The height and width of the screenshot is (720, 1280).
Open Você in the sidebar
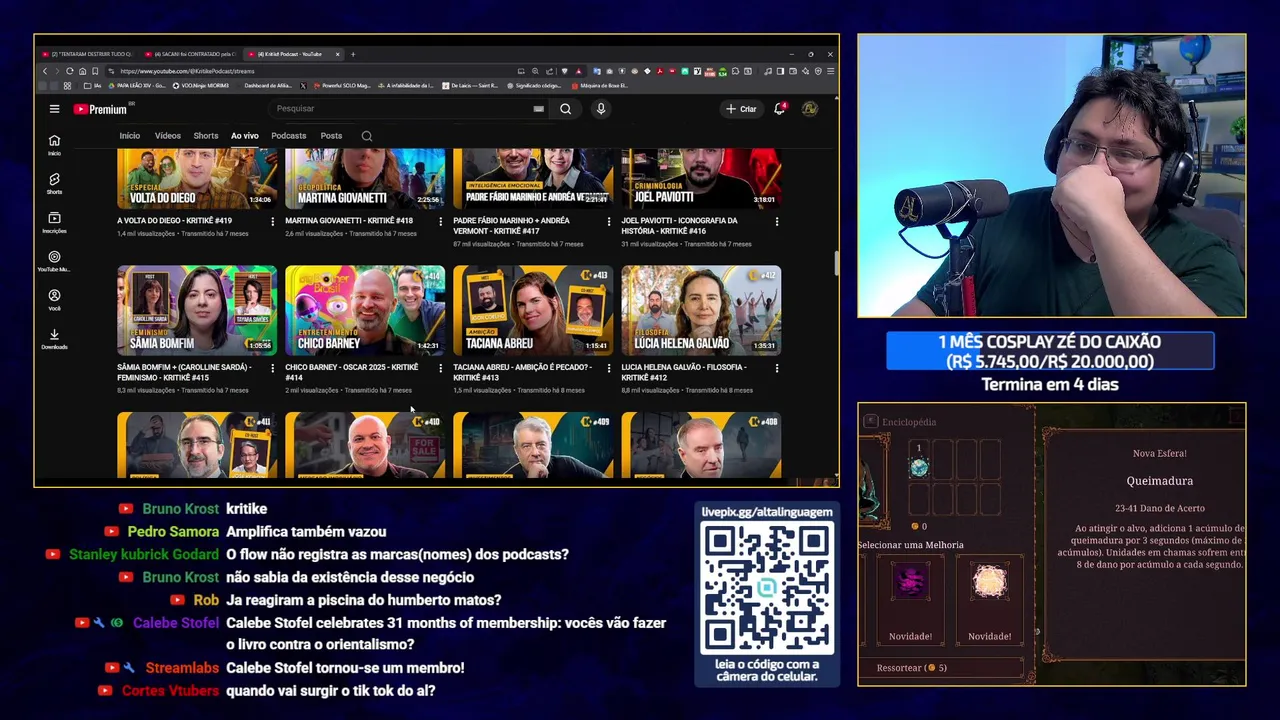pos(54,300)
